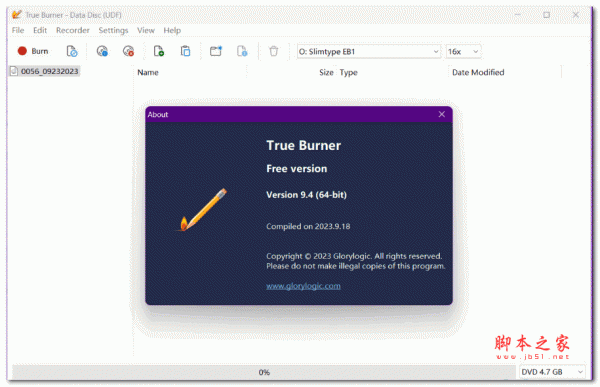Open the Recorder menu
600x387 pixels.
click(x=73, y=30)
